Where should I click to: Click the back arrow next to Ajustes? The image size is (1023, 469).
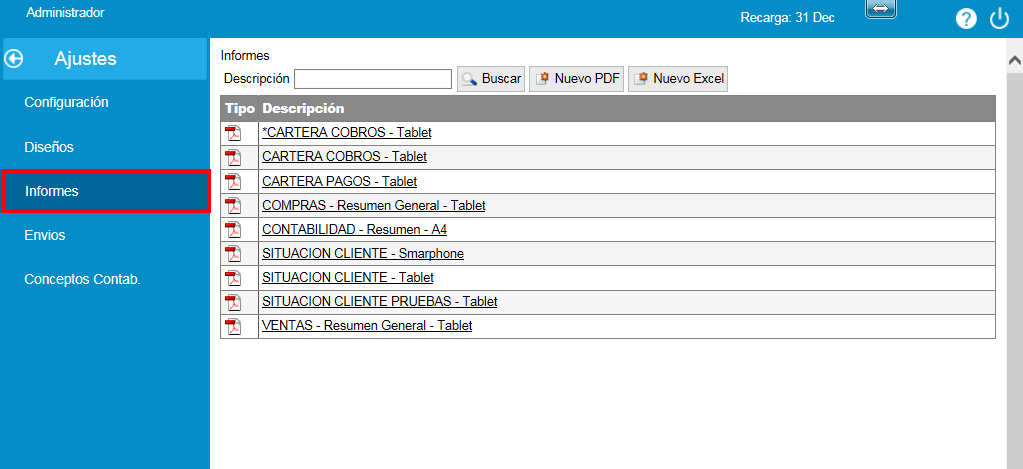click(15, 59)
